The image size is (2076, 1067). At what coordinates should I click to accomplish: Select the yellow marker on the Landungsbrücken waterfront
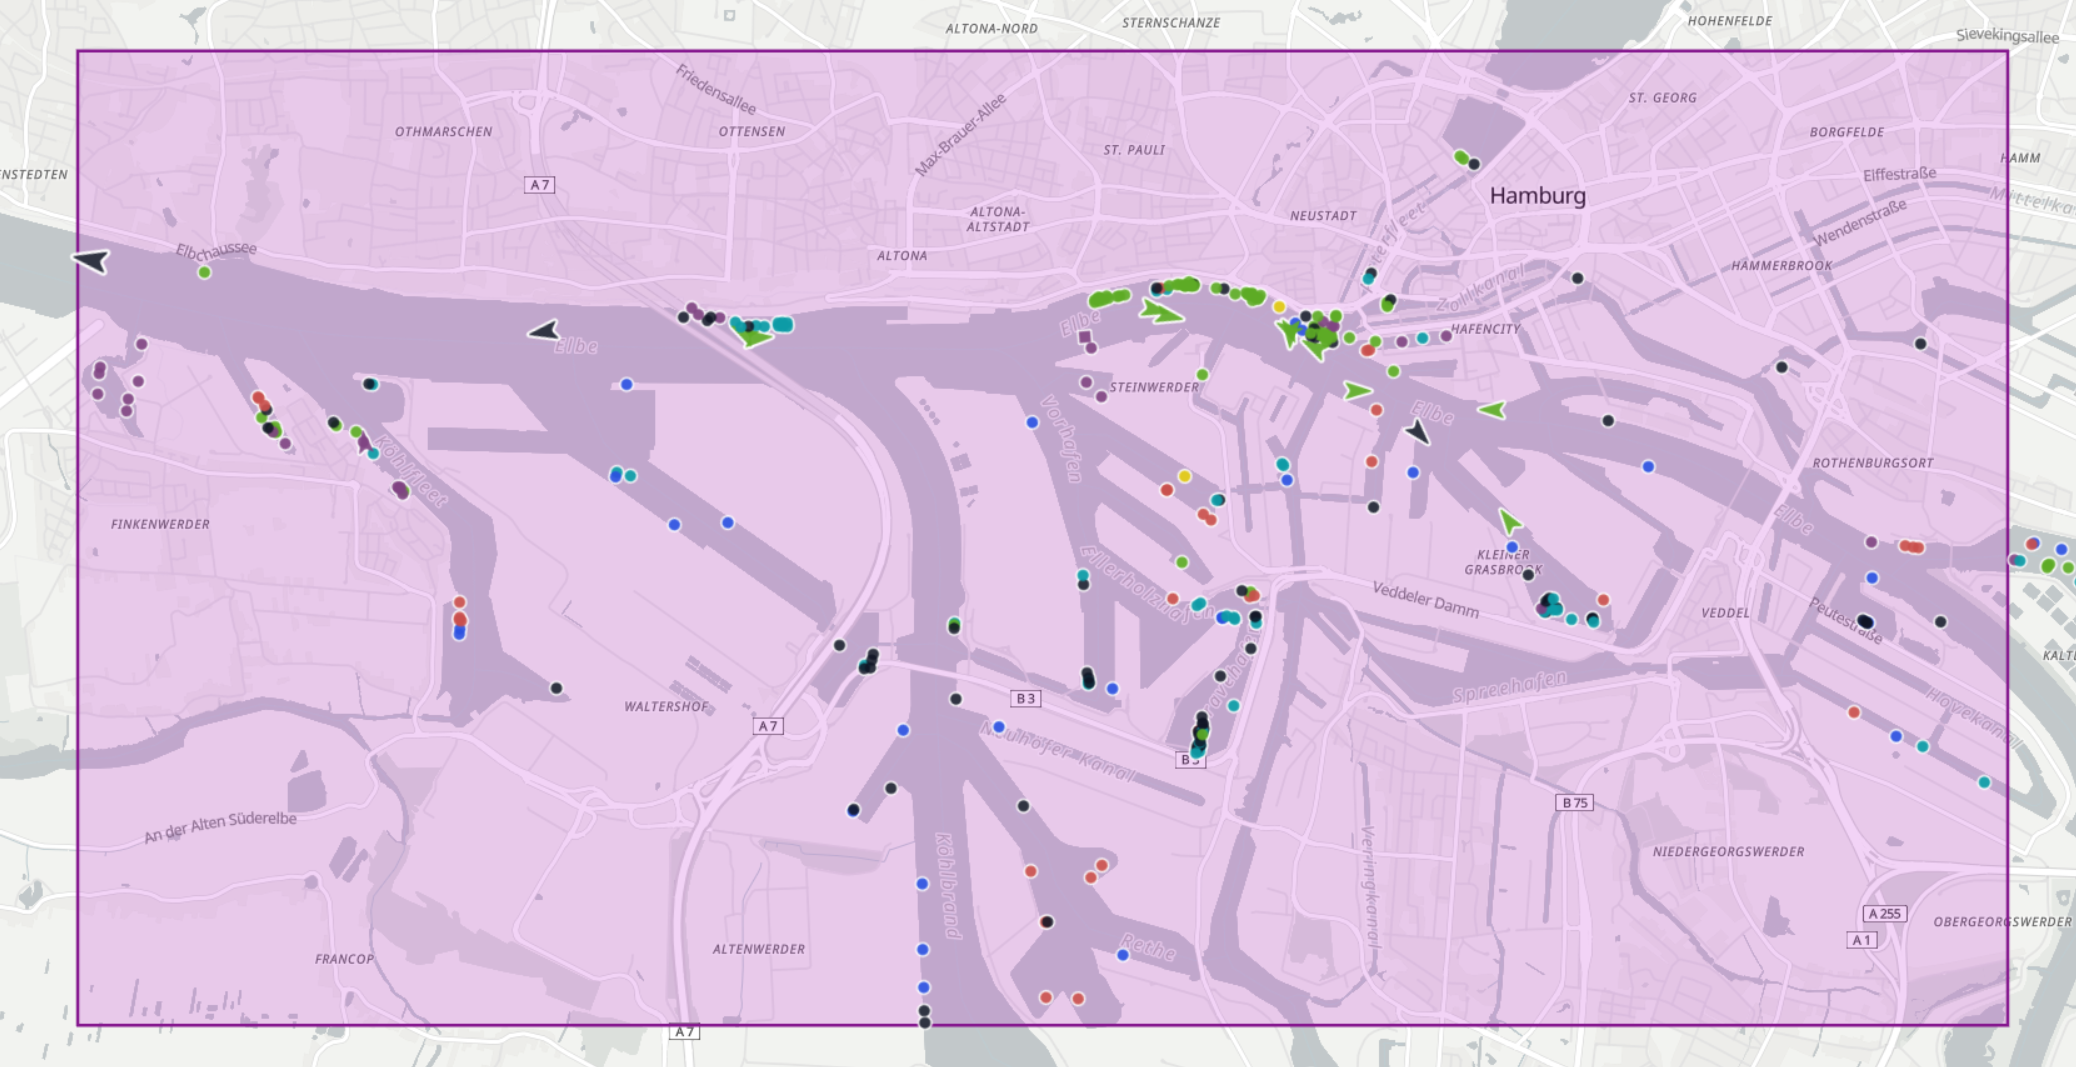(x=1279, y=307)
